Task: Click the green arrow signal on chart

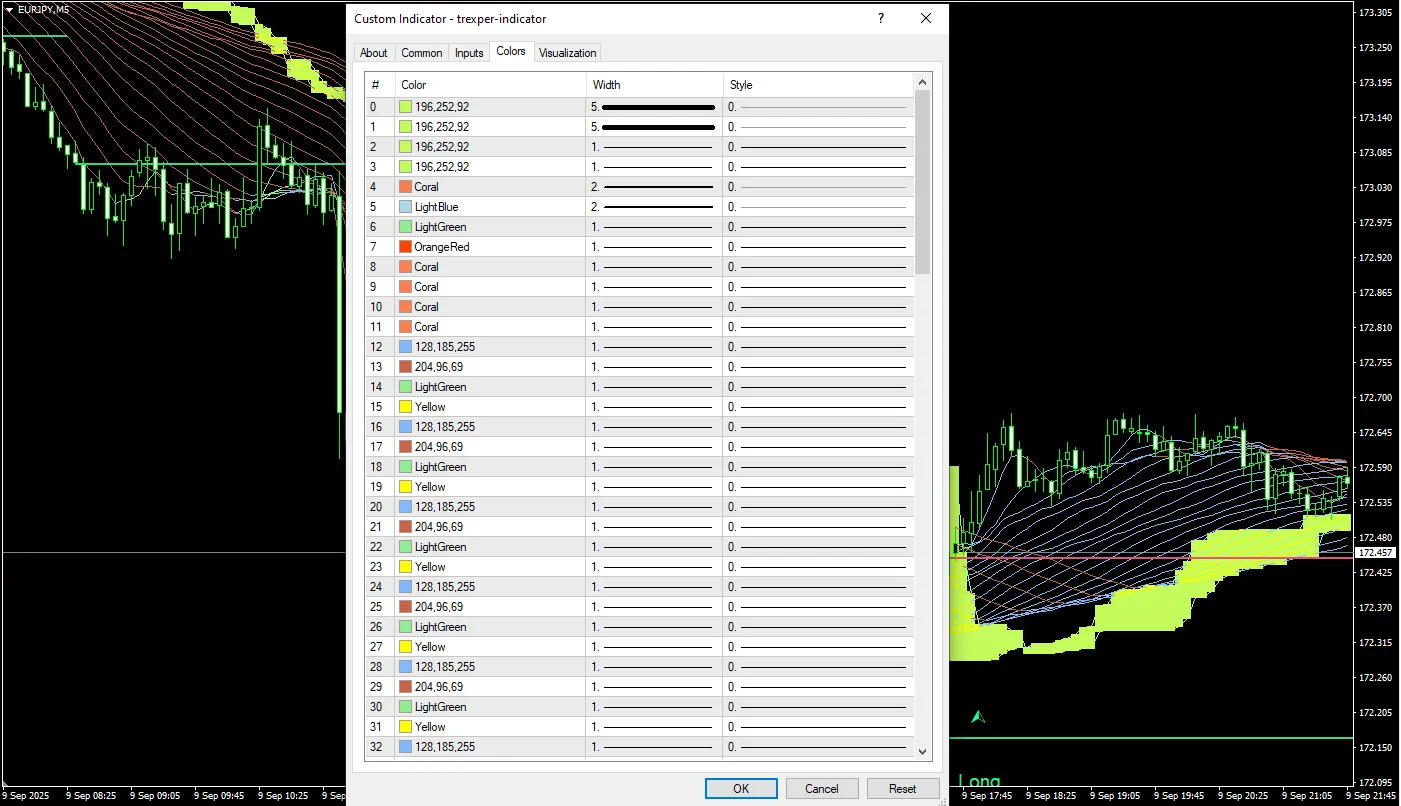Action: [x=978, y=716]
